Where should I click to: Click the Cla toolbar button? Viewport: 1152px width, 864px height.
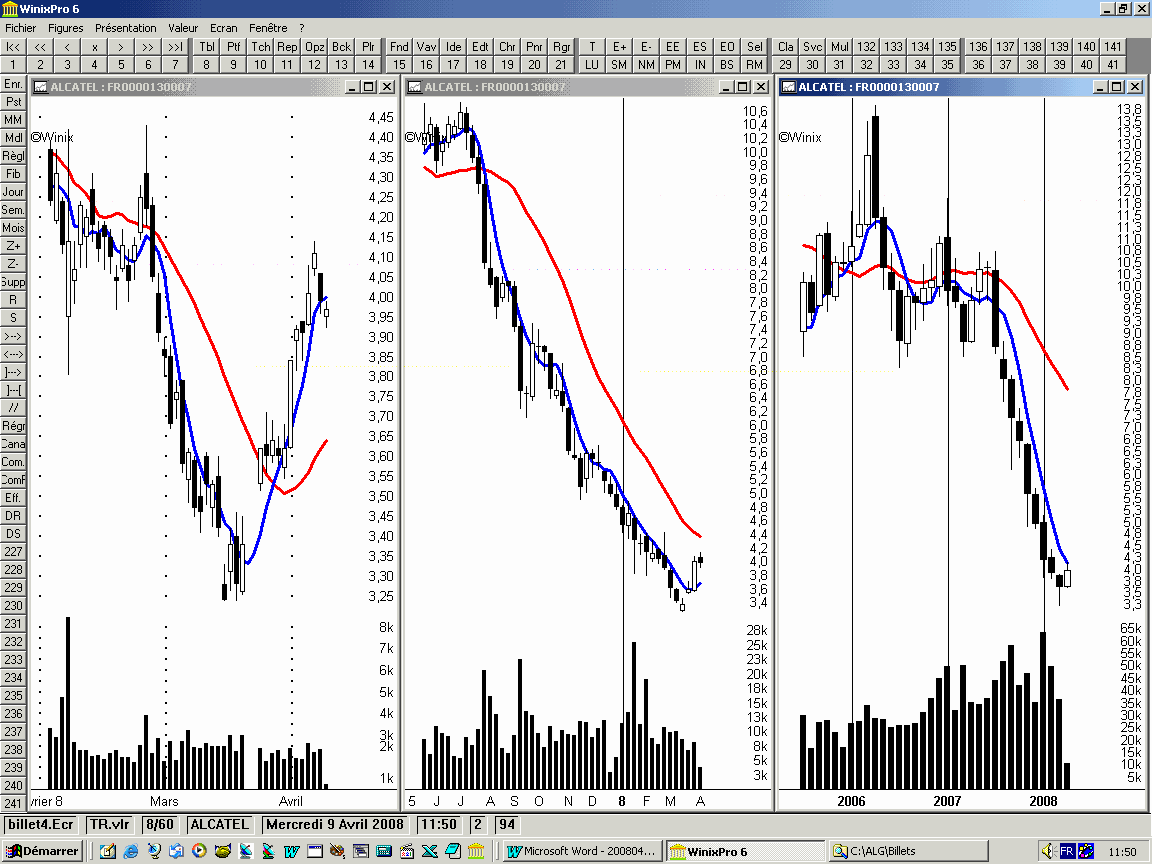click(x=785, y=46)
